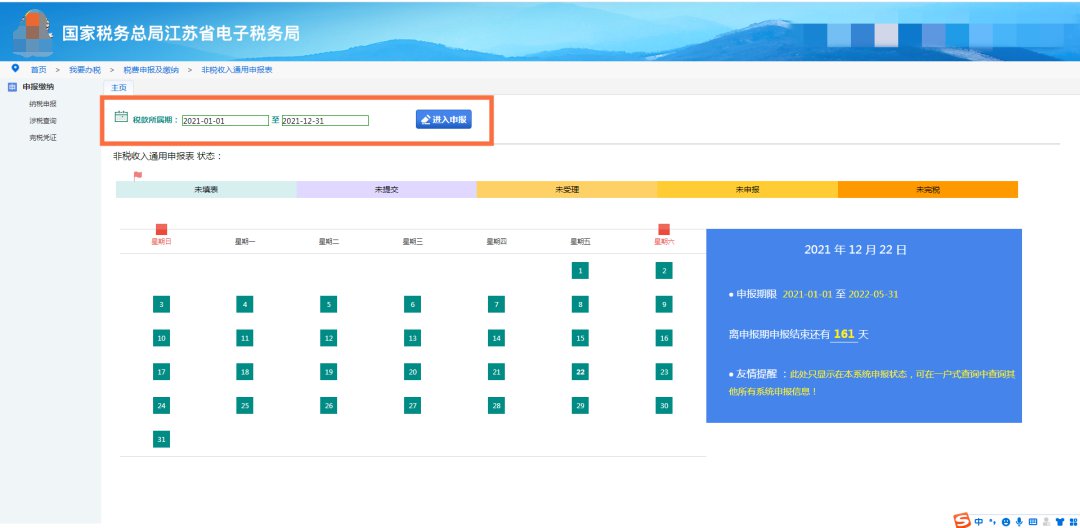Image resolution: width=1080 pixels, height=528 pixels.
Task: Click the 税费申报及缴纳 breadcrumb link
Action: pos(151,70)
